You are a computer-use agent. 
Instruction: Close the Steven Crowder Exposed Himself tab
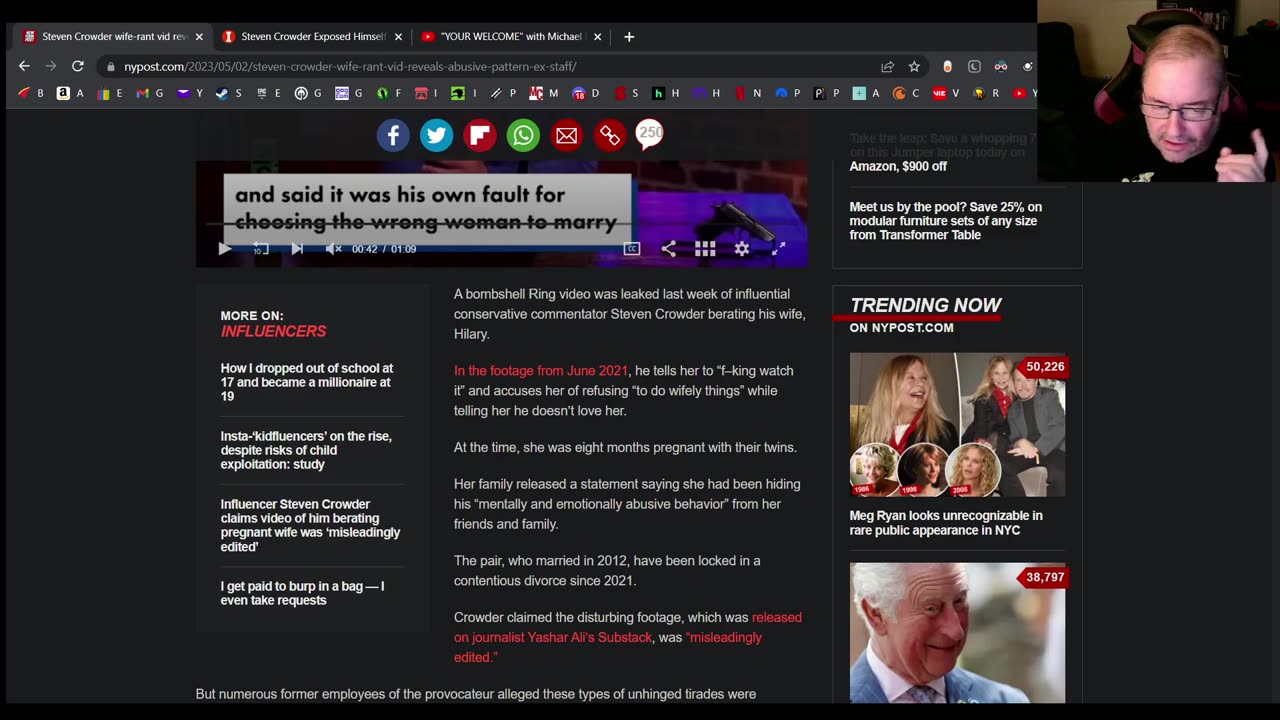pyautogui.click(x=398, y=36)
